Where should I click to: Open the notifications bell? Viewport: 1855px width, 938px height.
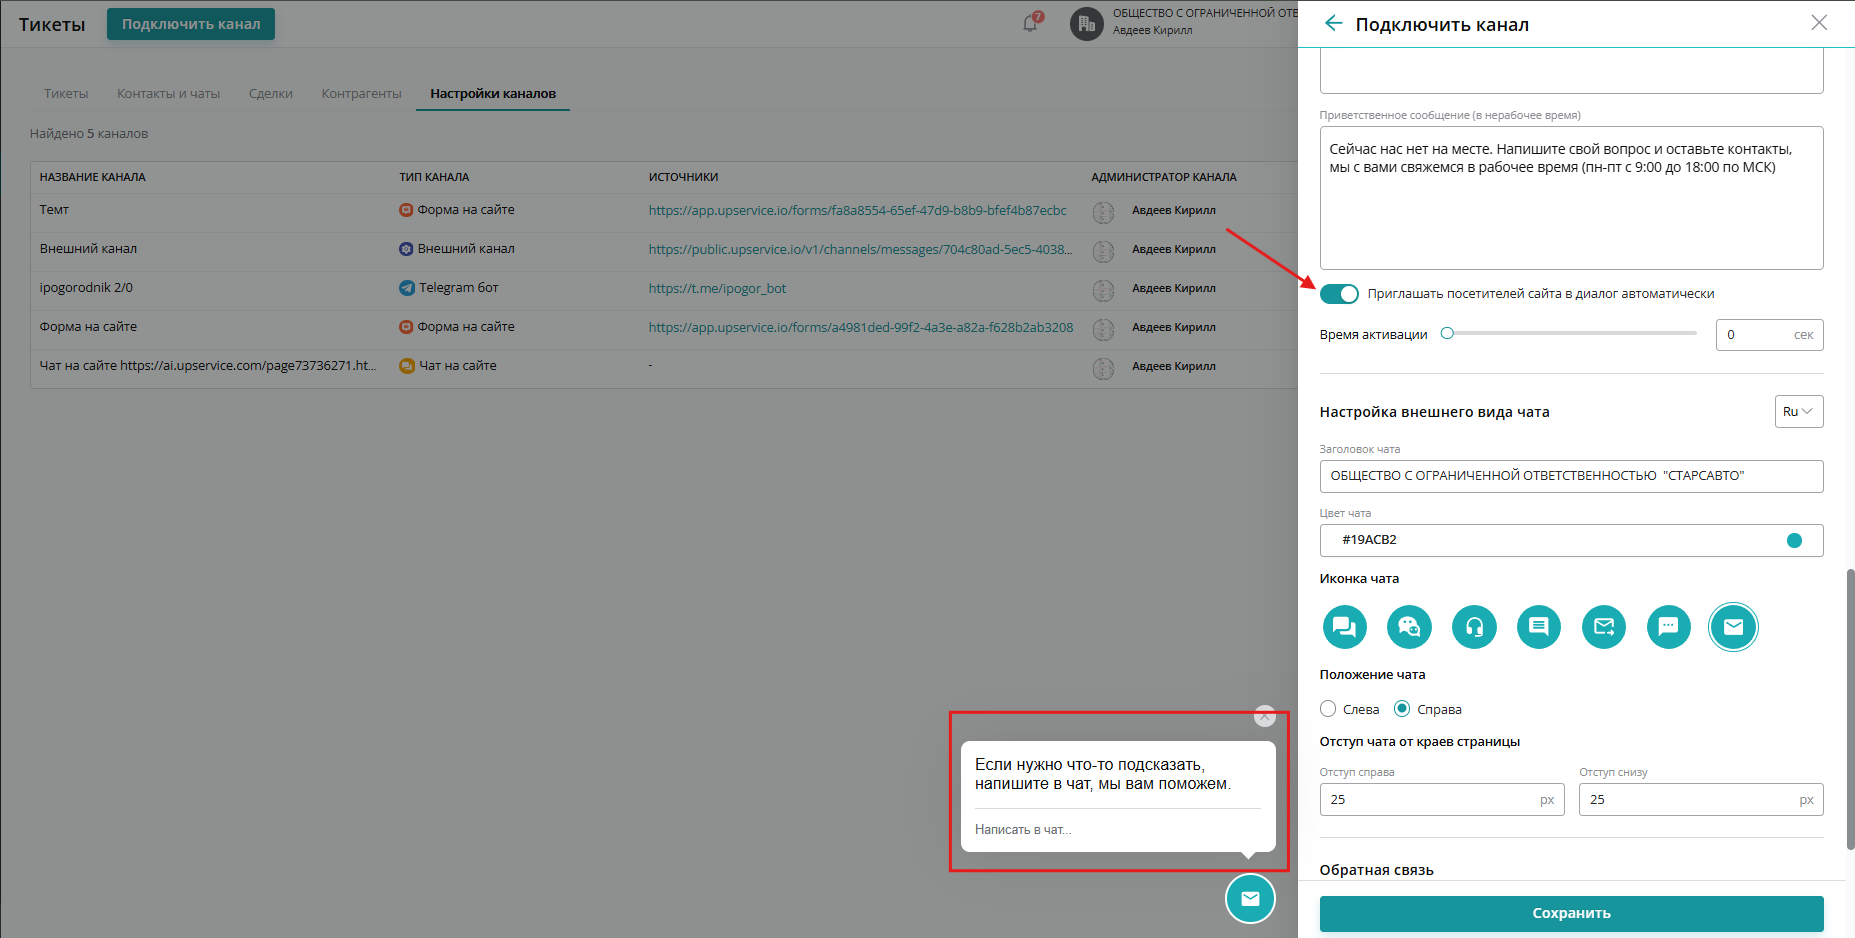[1031, 23]
